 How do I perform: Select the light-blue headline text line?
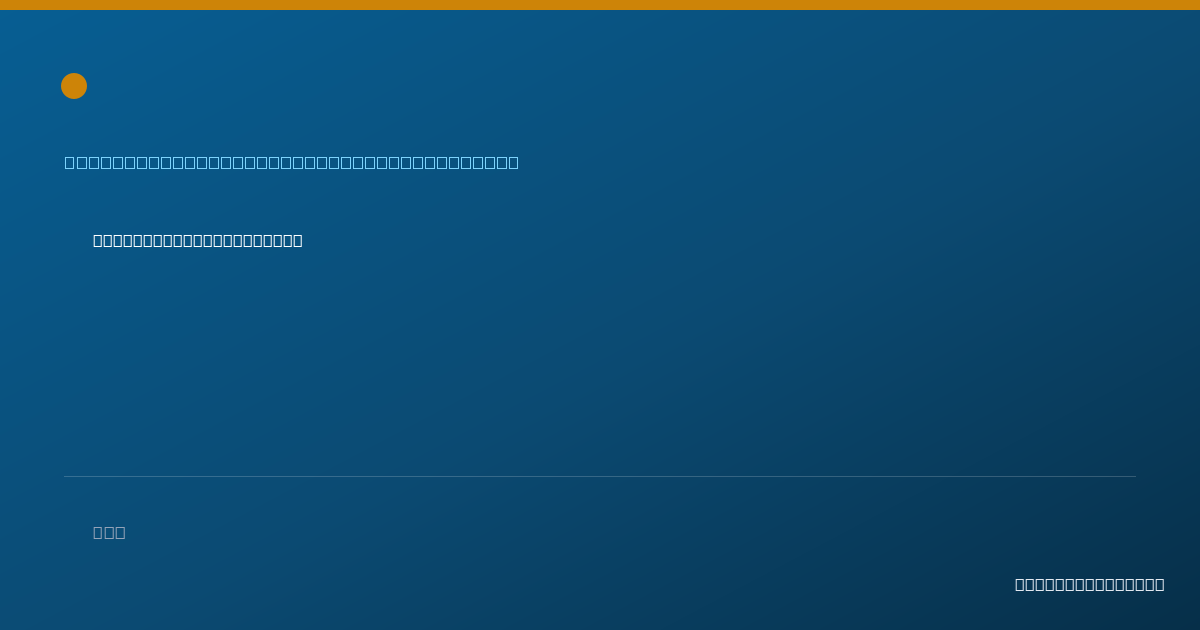click(x=292, y=162)
